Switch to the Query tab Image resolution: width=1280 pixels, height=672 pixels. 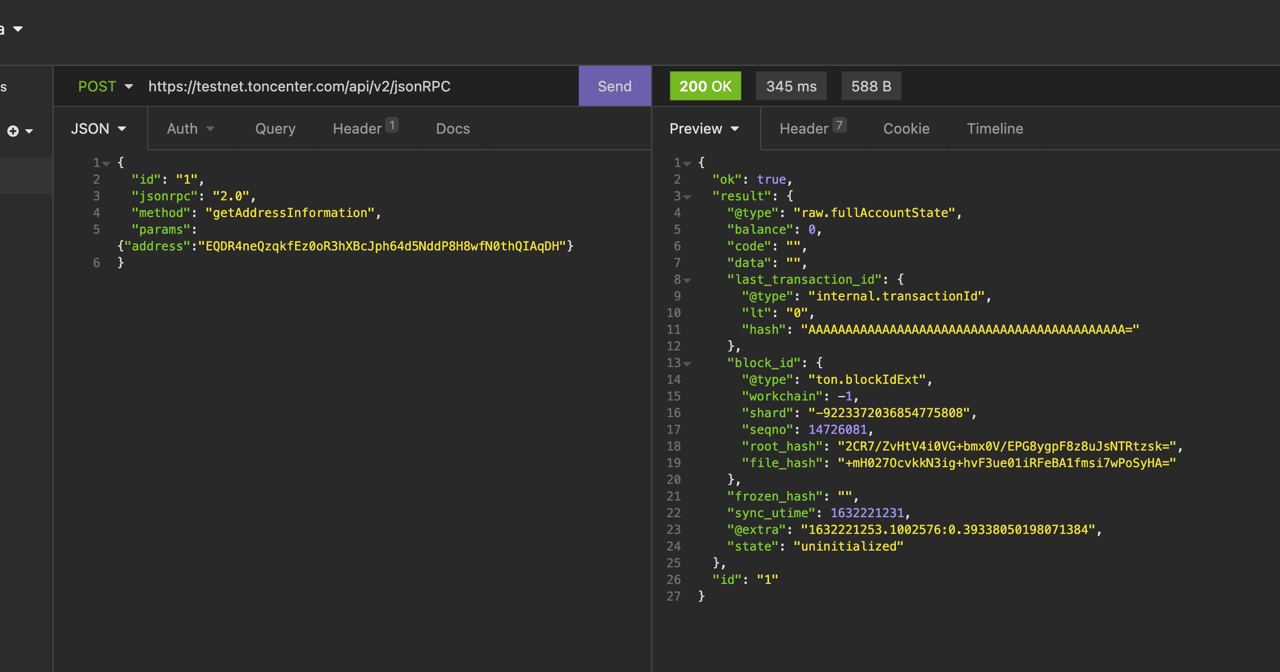tap(275, 128)
